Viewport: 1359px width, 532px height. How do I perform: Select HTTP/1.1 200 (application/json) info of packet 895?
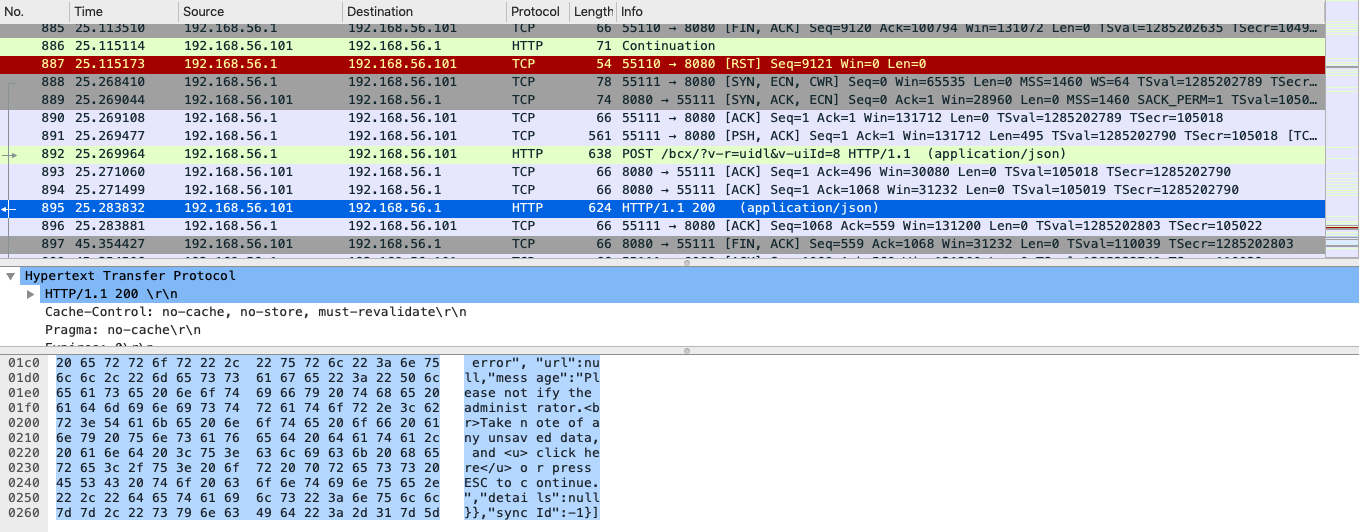click(x=750, y=208)
